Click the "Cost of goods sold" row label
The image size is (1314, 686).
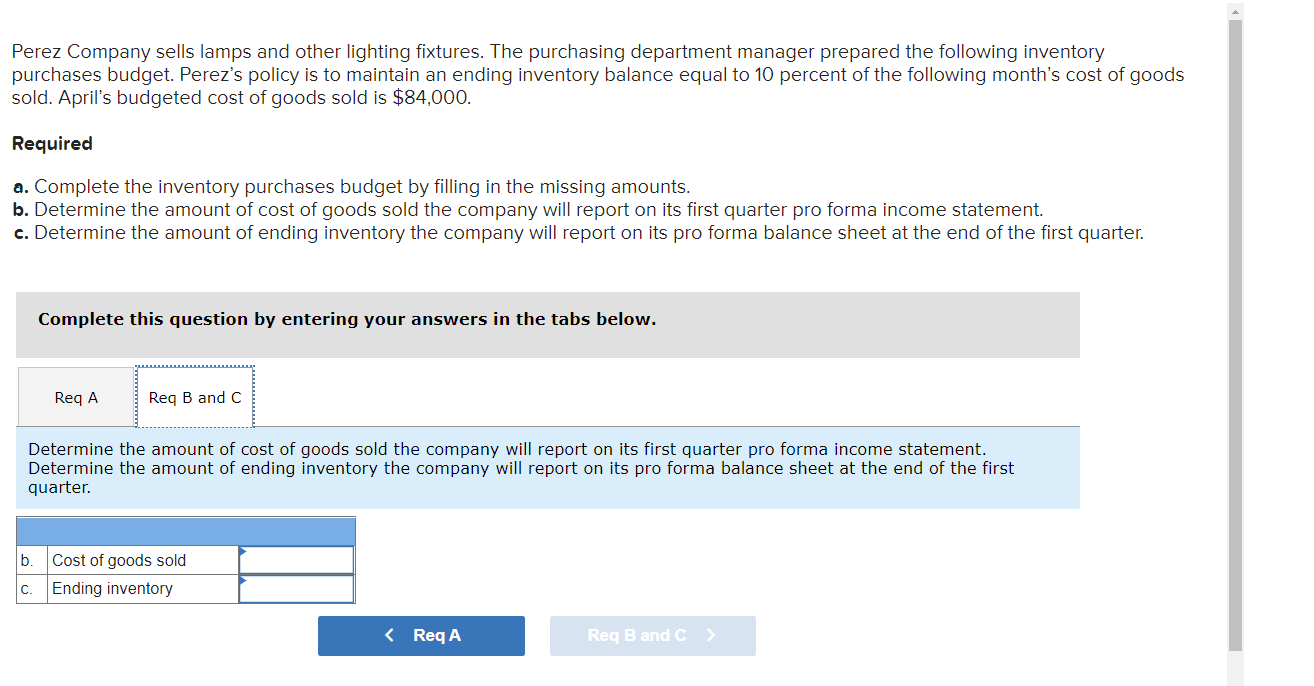tap(119, 560)
